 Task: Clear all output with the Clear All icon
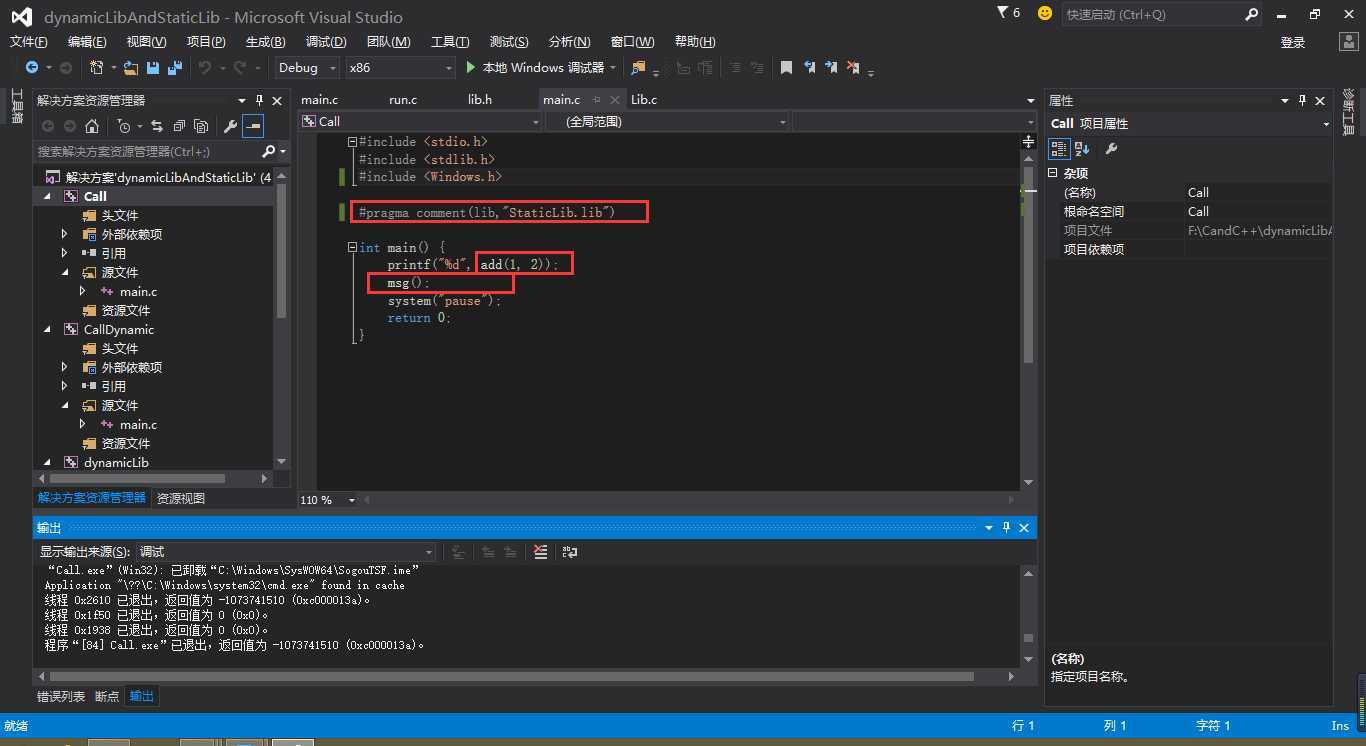click(x=540, y=551)
